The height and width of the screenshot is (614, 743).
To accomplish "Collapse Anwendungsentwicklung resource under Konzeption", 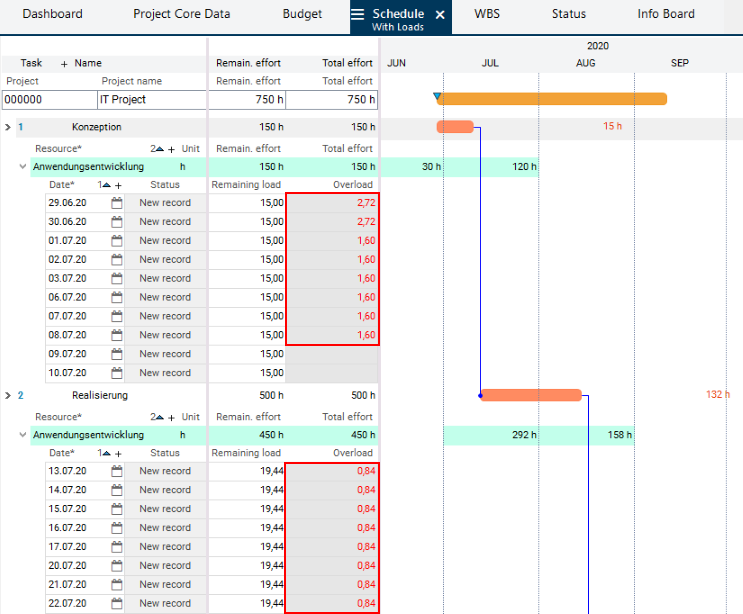I will (23, 167).
